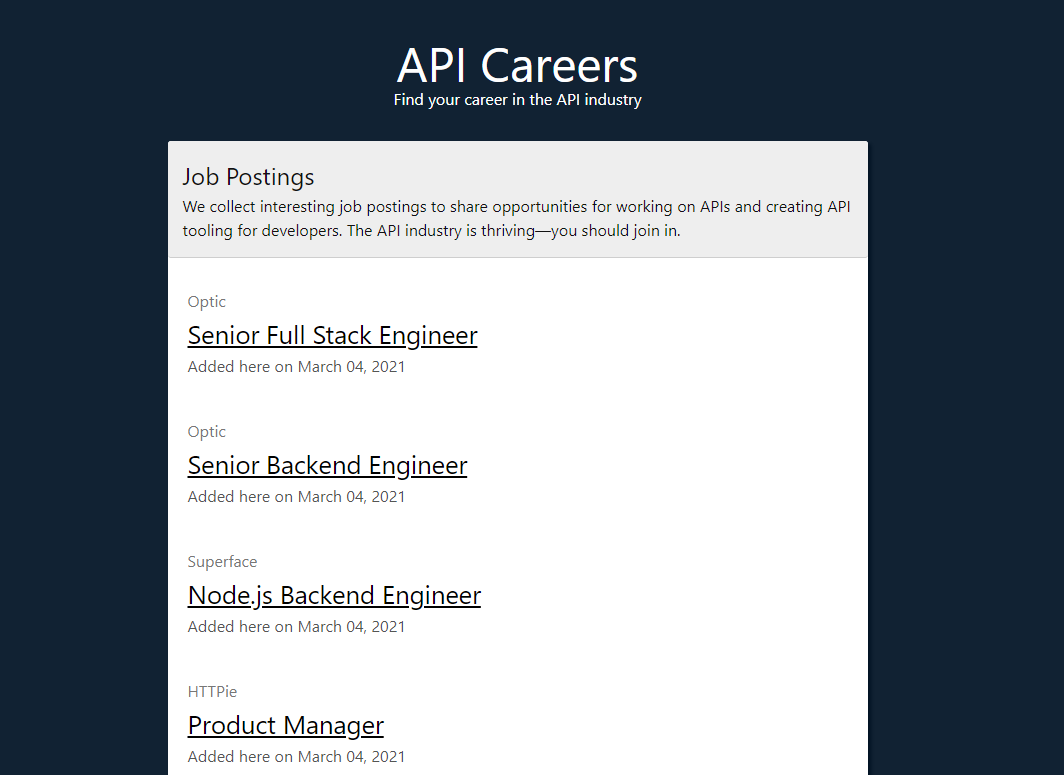Click the Job Postings heading
This screenshot has width=1064, height=775.
[x=248, y=177]
